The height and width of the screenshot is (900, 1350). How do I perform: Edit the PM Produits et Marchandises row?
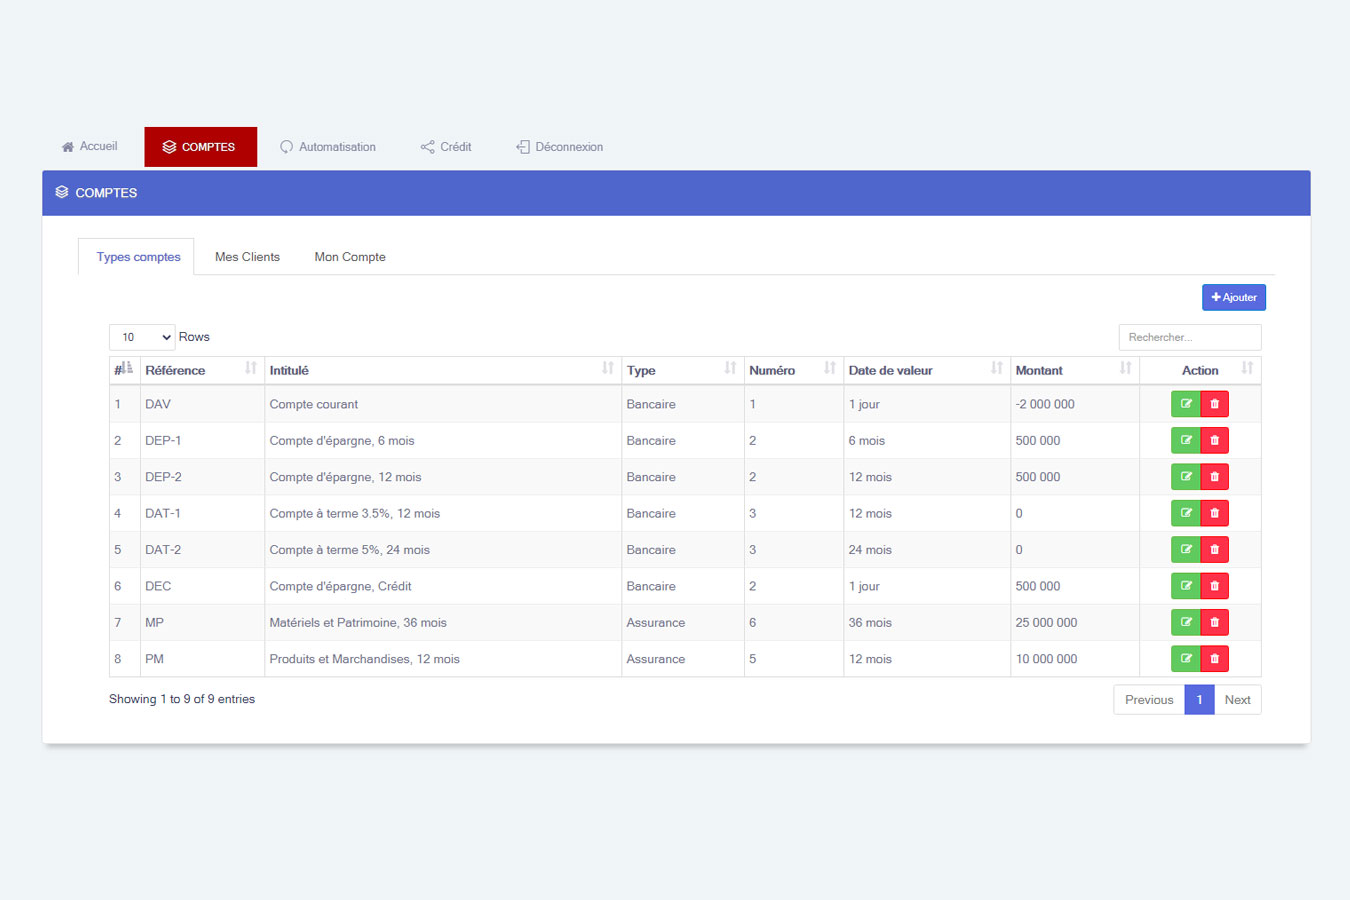[1185, 659]
